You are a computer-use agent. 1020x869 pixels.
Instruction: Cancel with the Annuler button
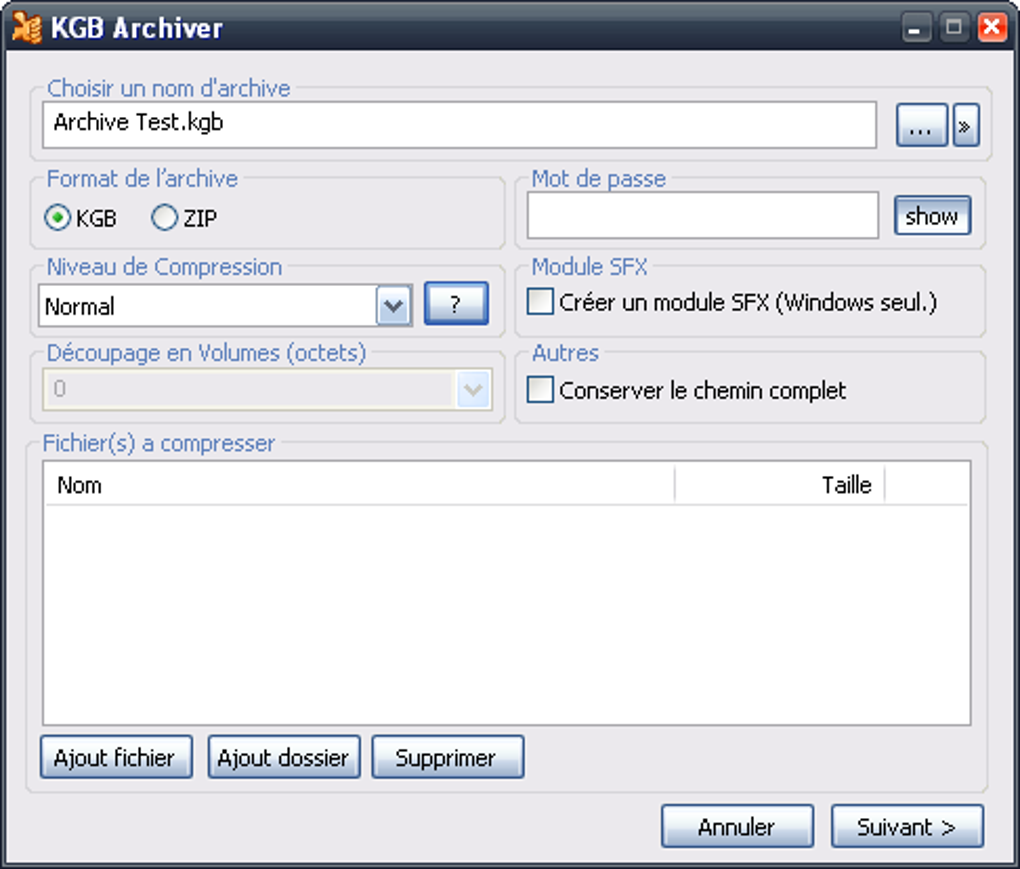(x=737, y=826)
